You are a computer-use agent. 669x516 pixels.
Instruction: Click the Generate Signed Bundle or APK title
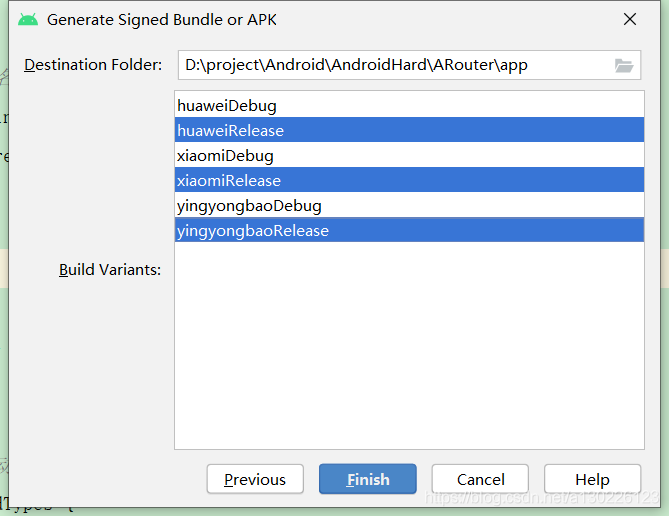point(162,20)
